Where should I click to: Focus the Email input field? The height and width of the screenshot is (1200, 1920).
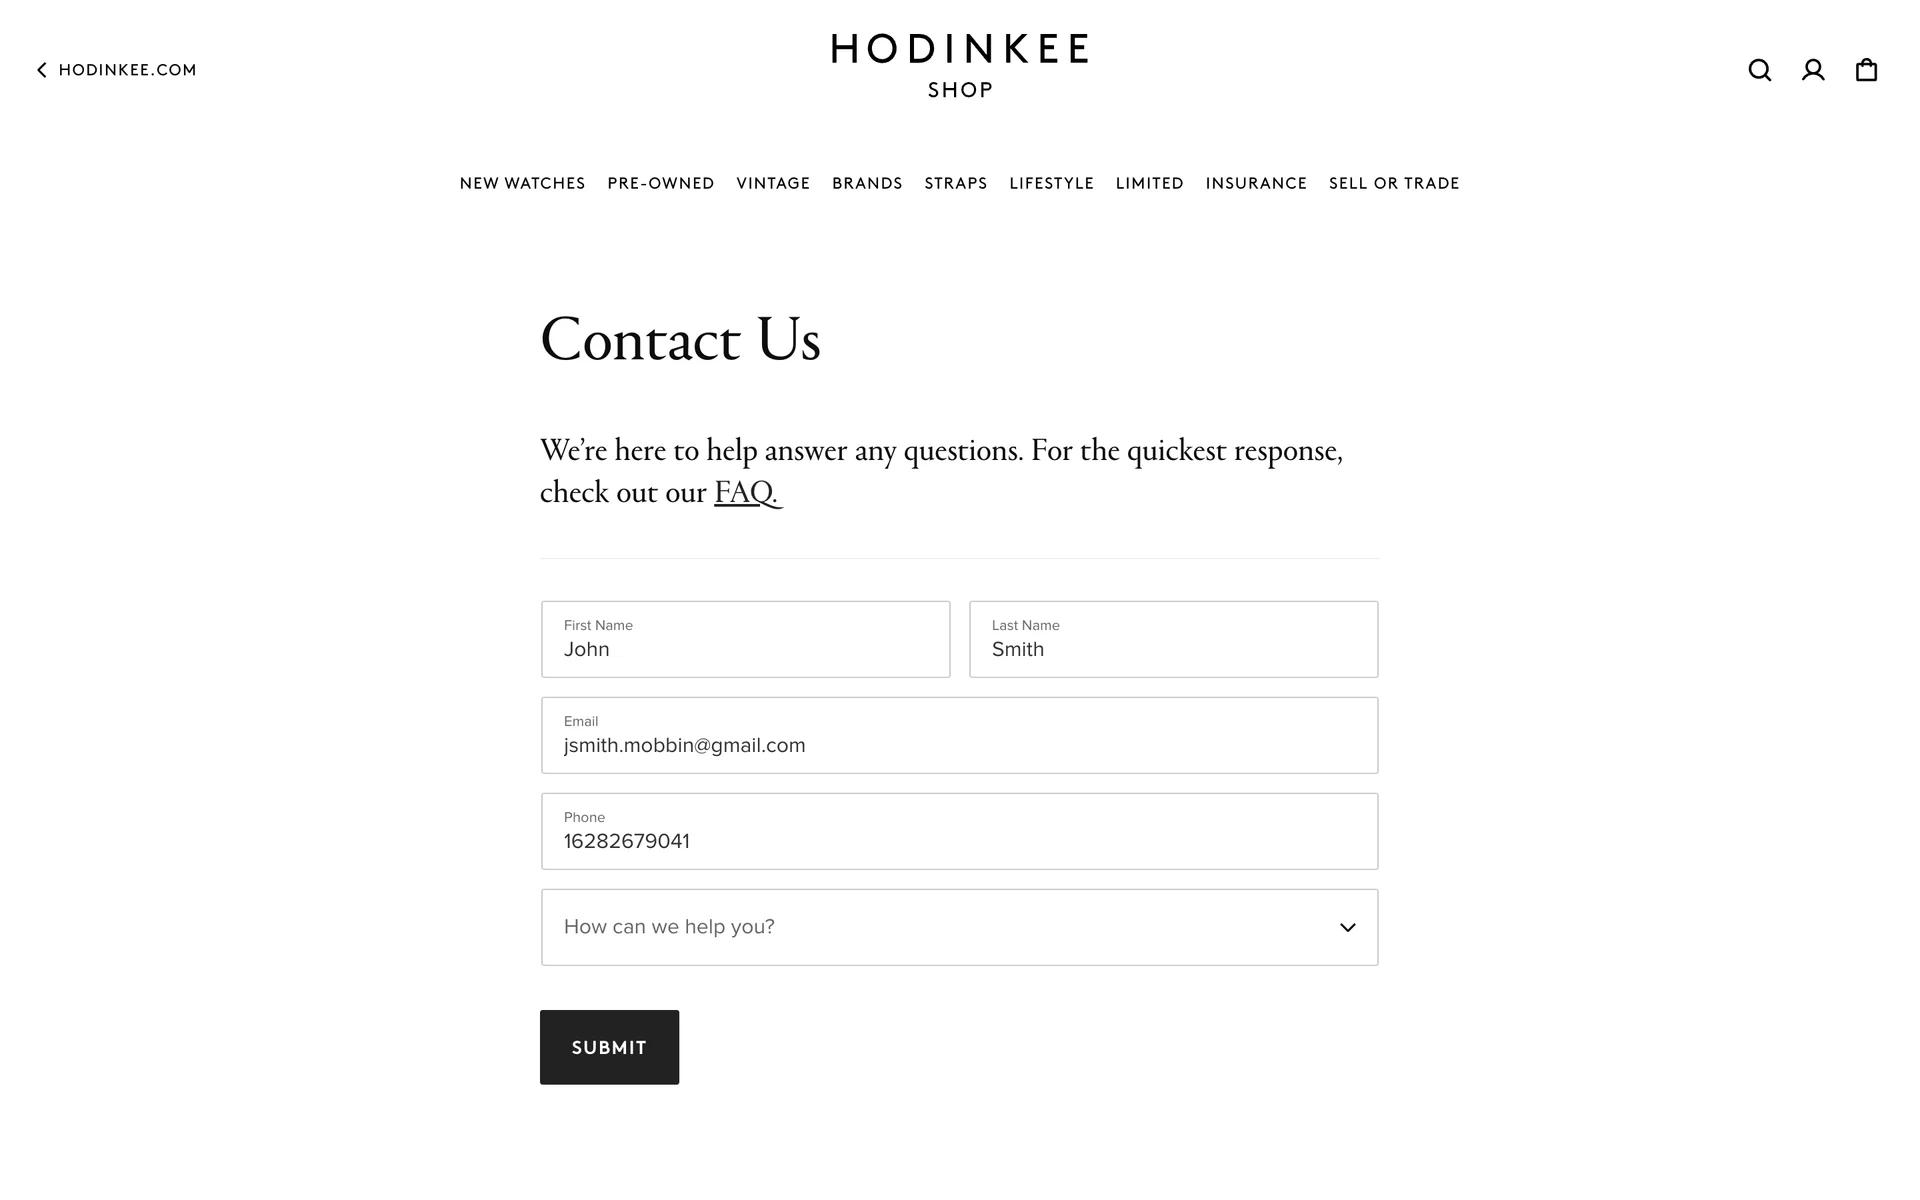pos(959,736)
